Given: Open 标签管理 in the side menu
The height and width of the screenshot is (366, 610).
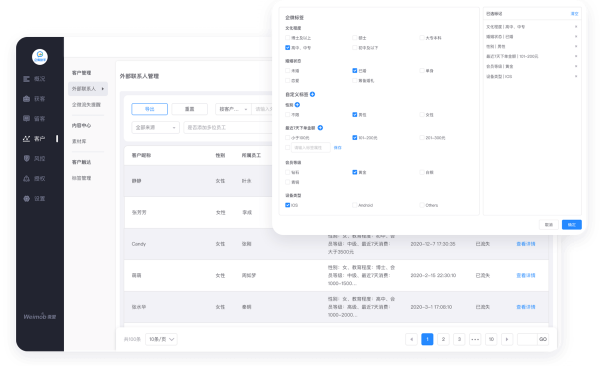Looking at the screenshot, I should pyautogui.click(x=81, y=178).
